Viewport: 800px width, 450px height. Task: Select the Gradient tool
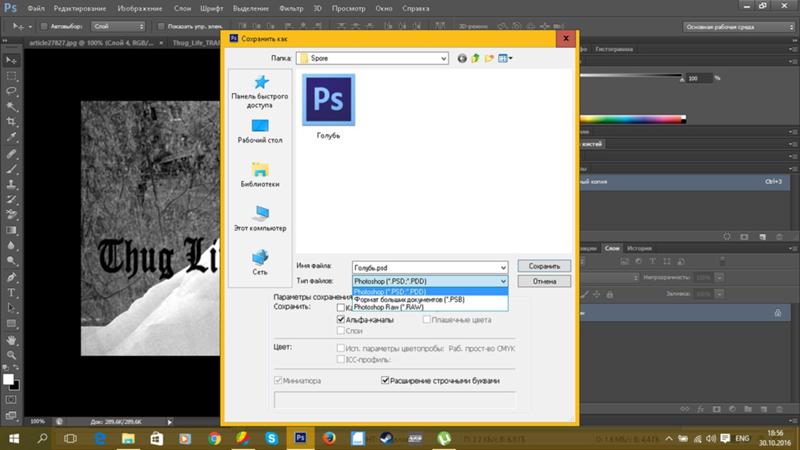pyautogui.click(x=11, y=230)
